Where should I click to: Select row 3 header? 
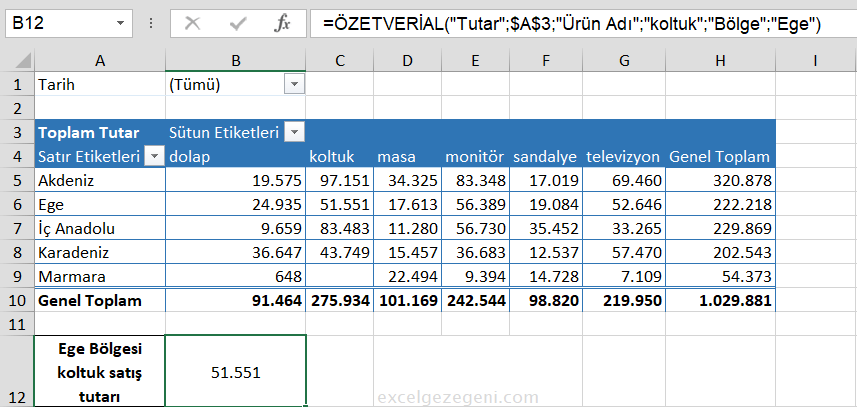[x=17, y=132]
